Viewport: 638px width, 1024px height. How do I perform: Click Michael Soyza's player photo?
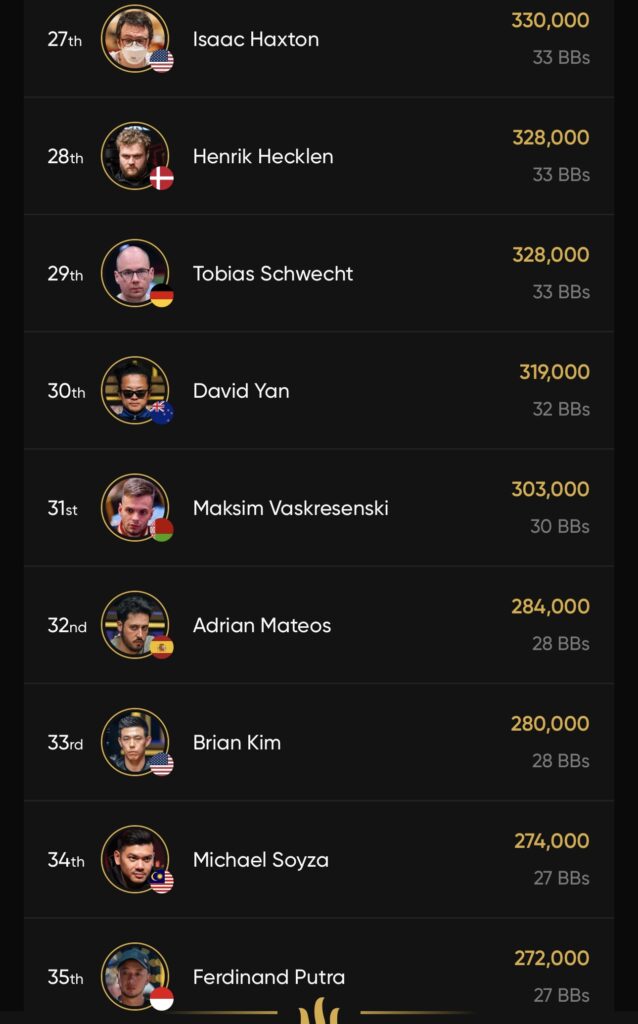click(x=134, y=858)
